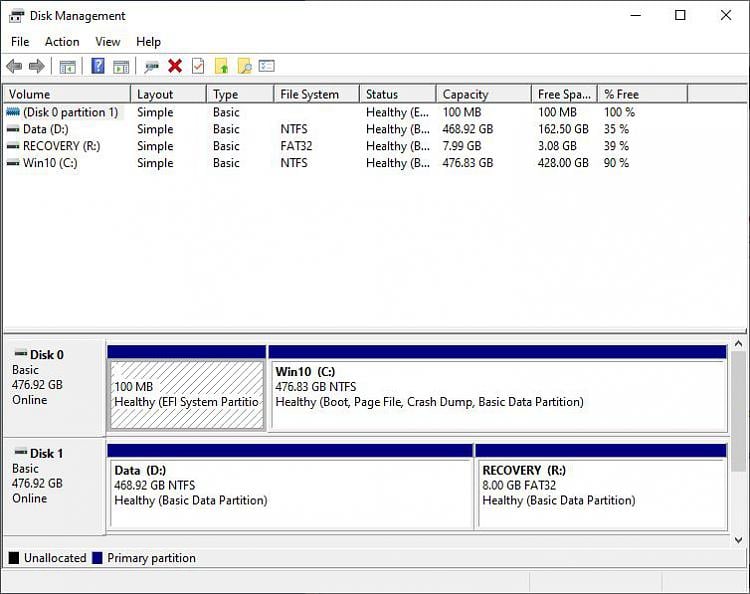Click the Disk 0 label in graphical view

click(x=46, y=355)
